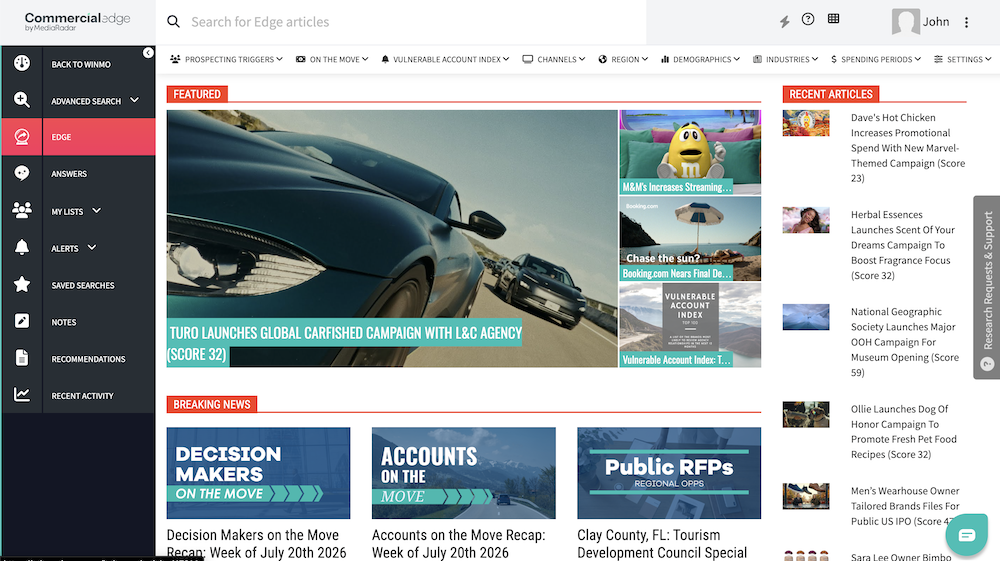
Task: Open the Answers chat bubble icon
Action: 22,173
